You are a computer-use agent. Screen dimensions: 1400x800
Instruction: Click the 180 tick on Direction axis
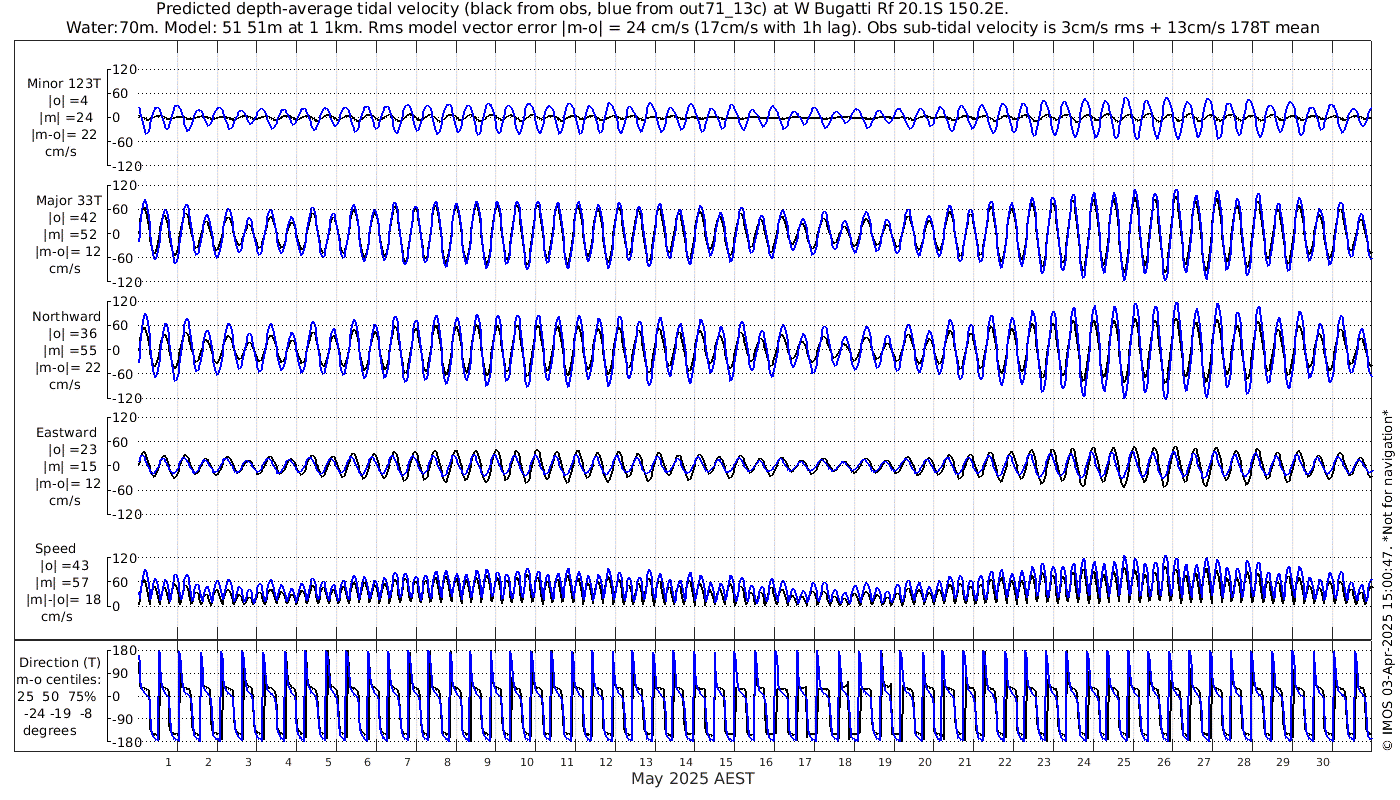(123, 651)
